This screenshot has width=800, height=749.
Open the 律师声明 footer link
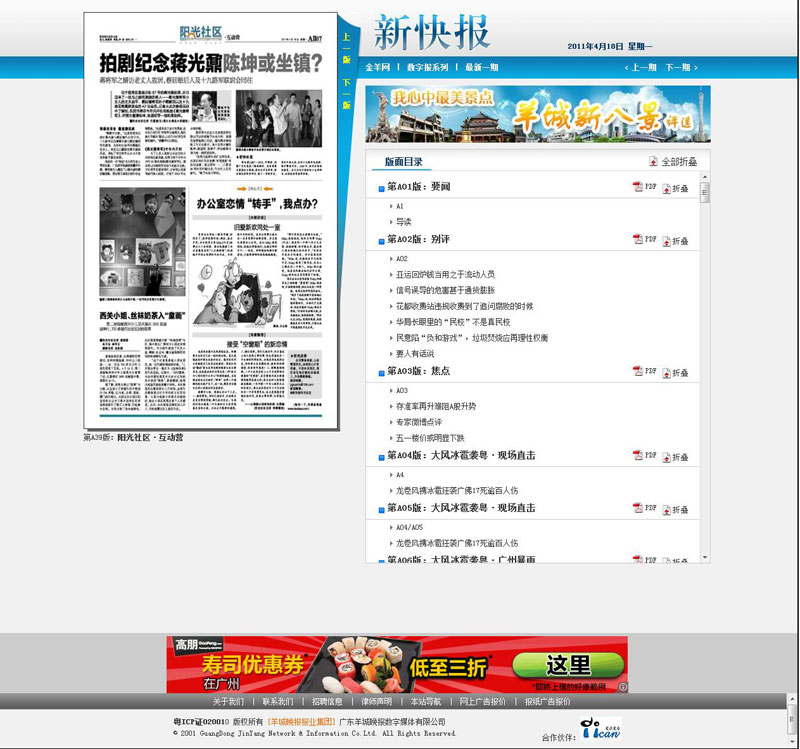click(377, 702)
